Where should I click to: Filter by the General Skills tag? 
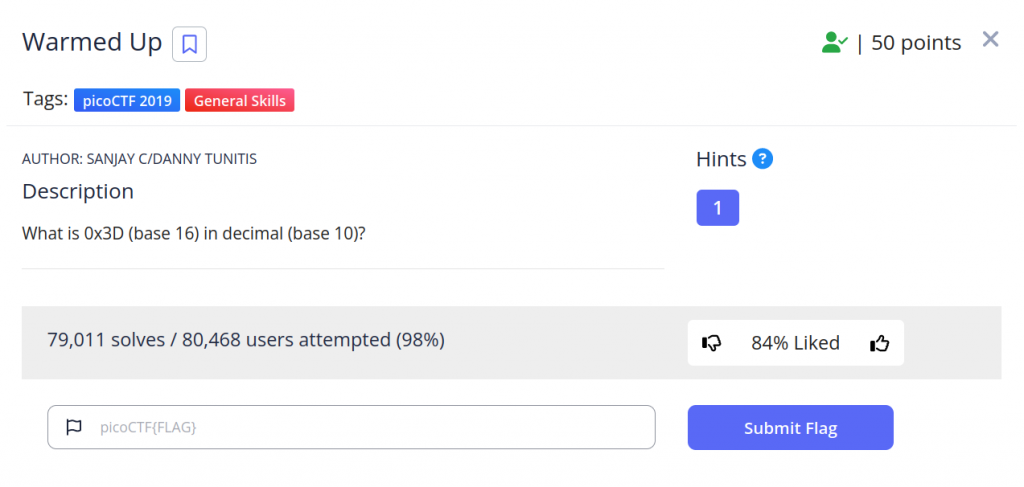239,100
